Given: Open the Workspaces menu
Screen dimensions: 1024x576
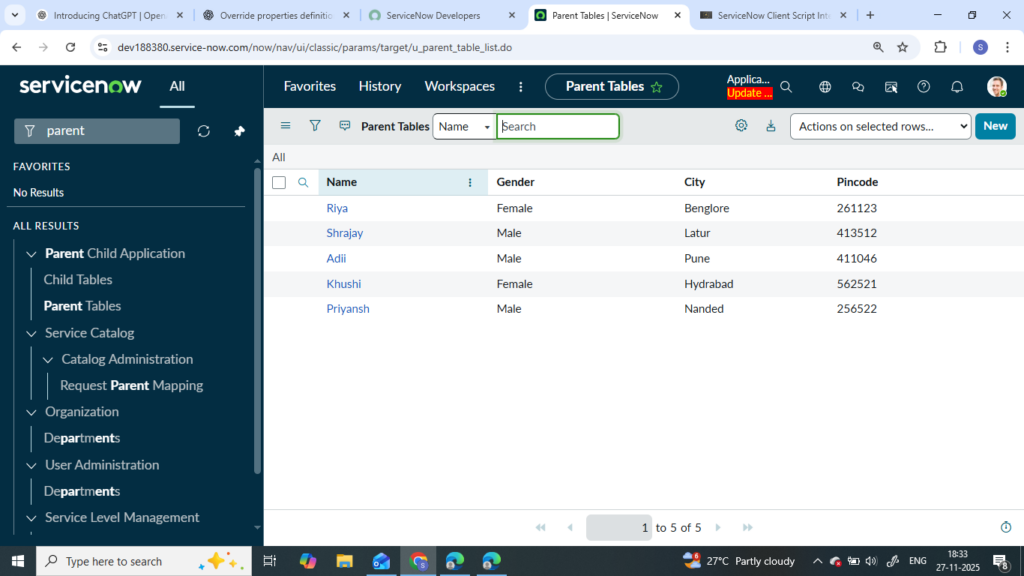Looking at the screenshot, I should pyautogui.click(x=459, y=87).
